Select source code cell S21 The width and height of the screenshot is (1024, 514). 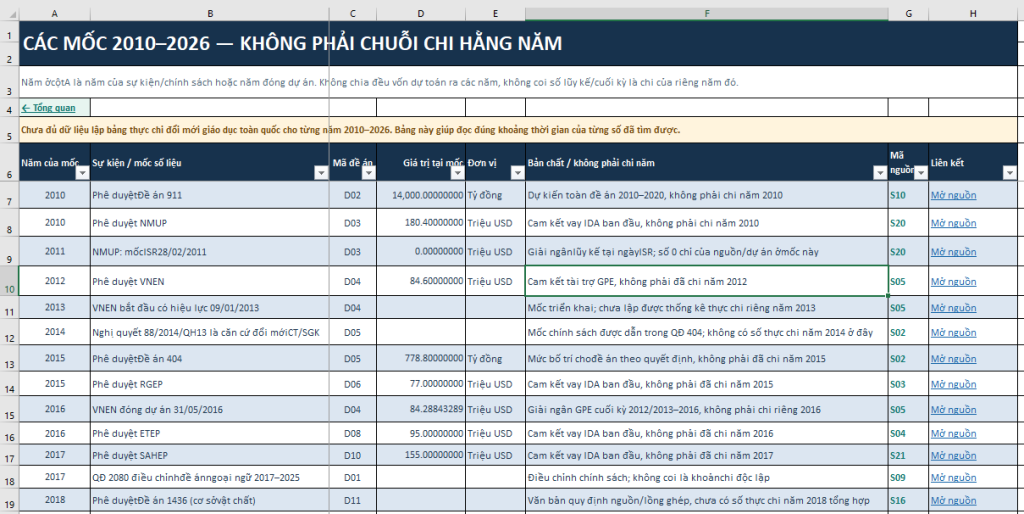point(908,455)
